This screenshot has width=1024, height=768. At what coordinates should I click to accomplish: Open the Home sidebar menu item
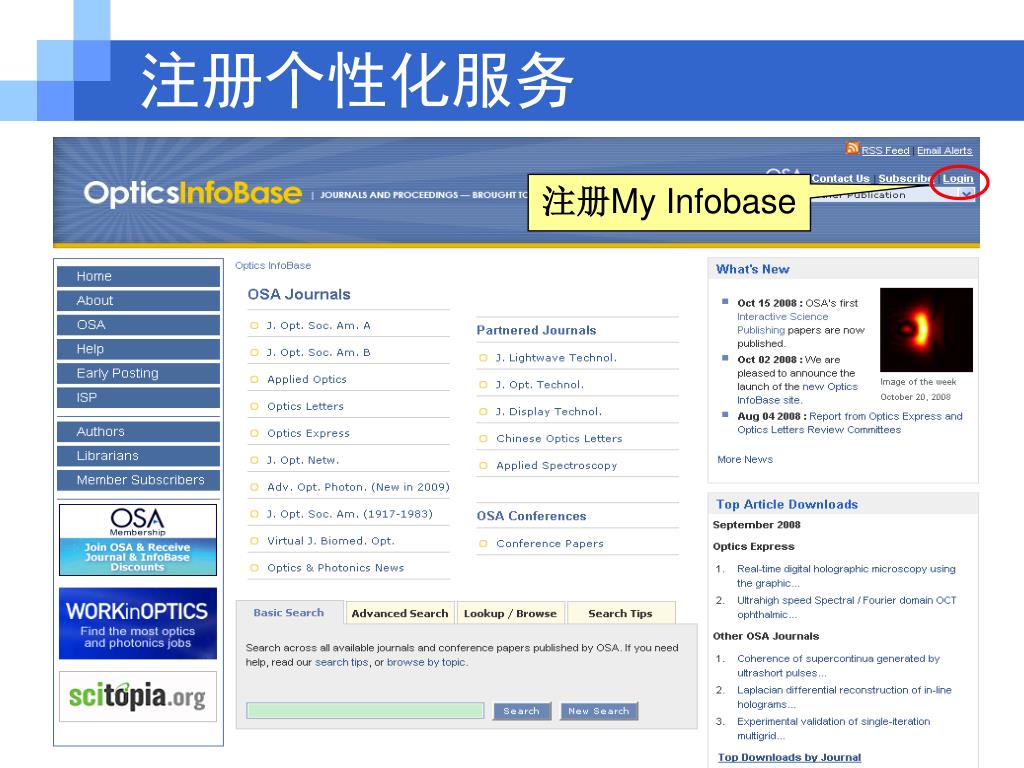(x=138, y=276)
